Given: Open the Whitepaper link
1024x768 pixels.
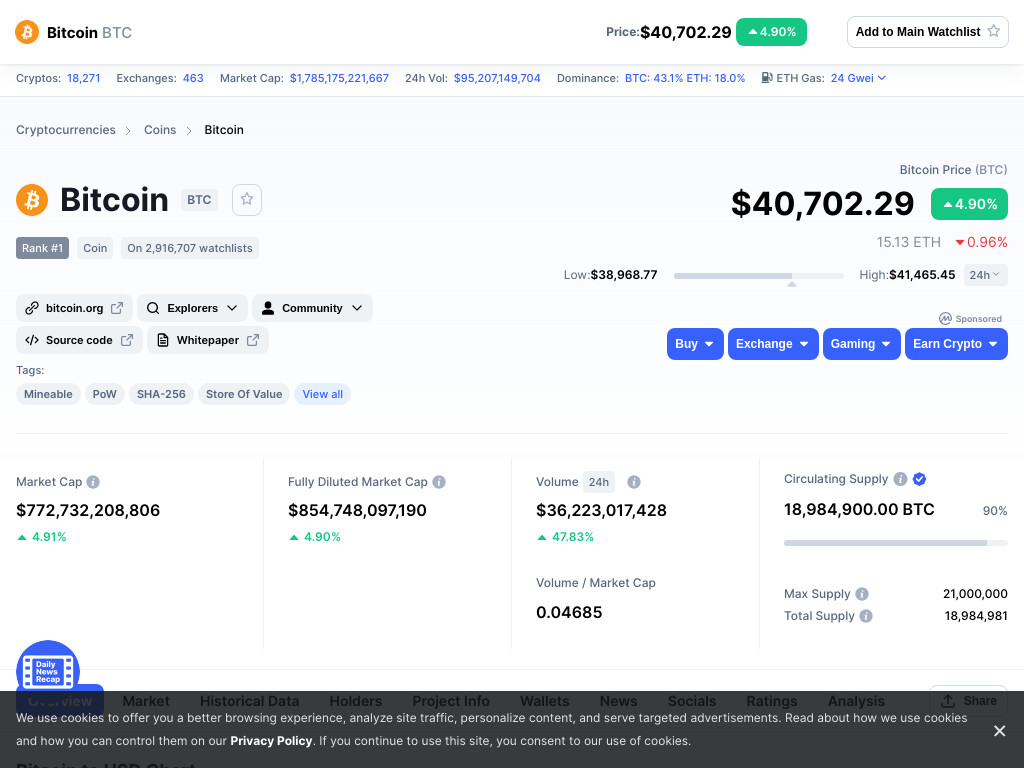Looking at the screenshot, I should pos(208,340).
